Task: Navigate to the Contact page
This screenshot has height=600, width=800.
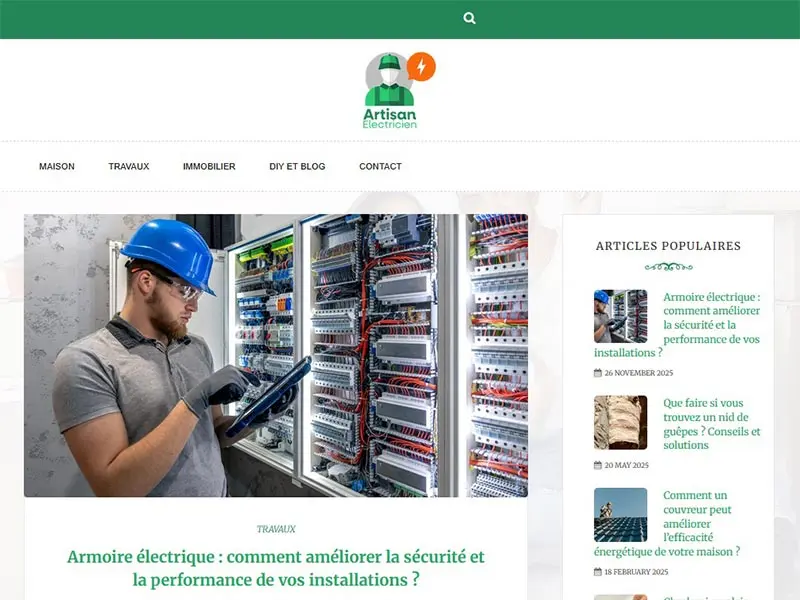Action: pos(380,166)
